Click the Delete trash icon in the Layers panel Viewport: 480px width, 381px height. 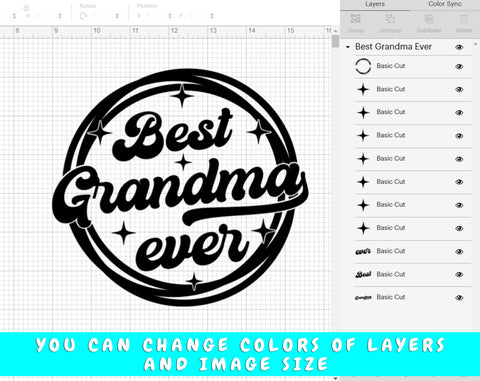click(x=464, y=19)
